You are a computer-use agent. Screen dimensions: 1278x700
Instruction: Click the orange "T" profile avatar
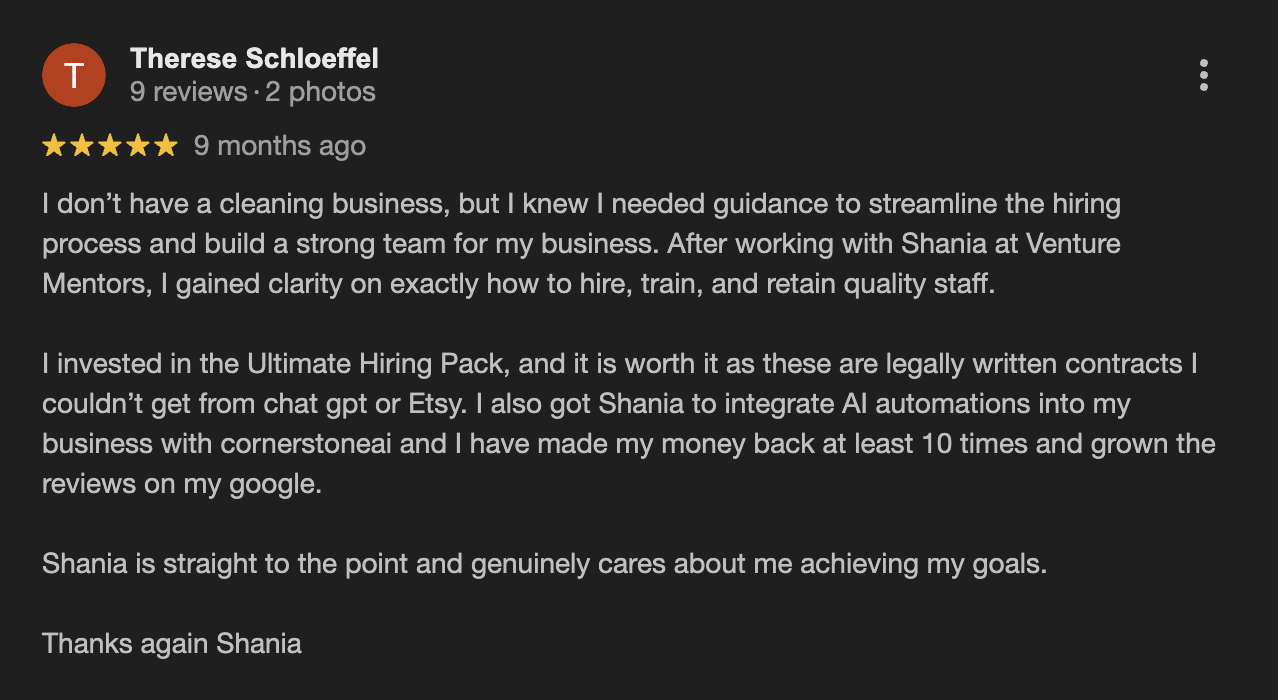point(73,75)
